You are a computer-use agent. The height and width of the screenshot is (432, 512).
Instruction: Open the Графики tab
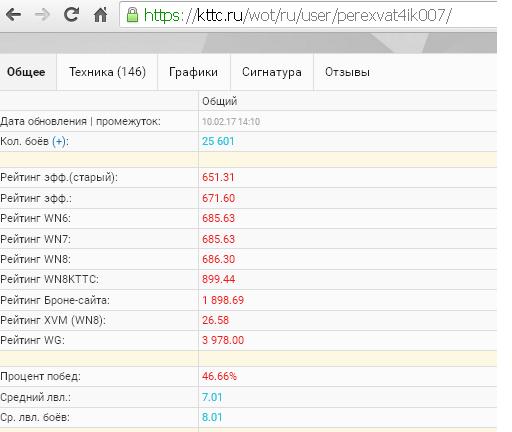(x=194, y=72)
